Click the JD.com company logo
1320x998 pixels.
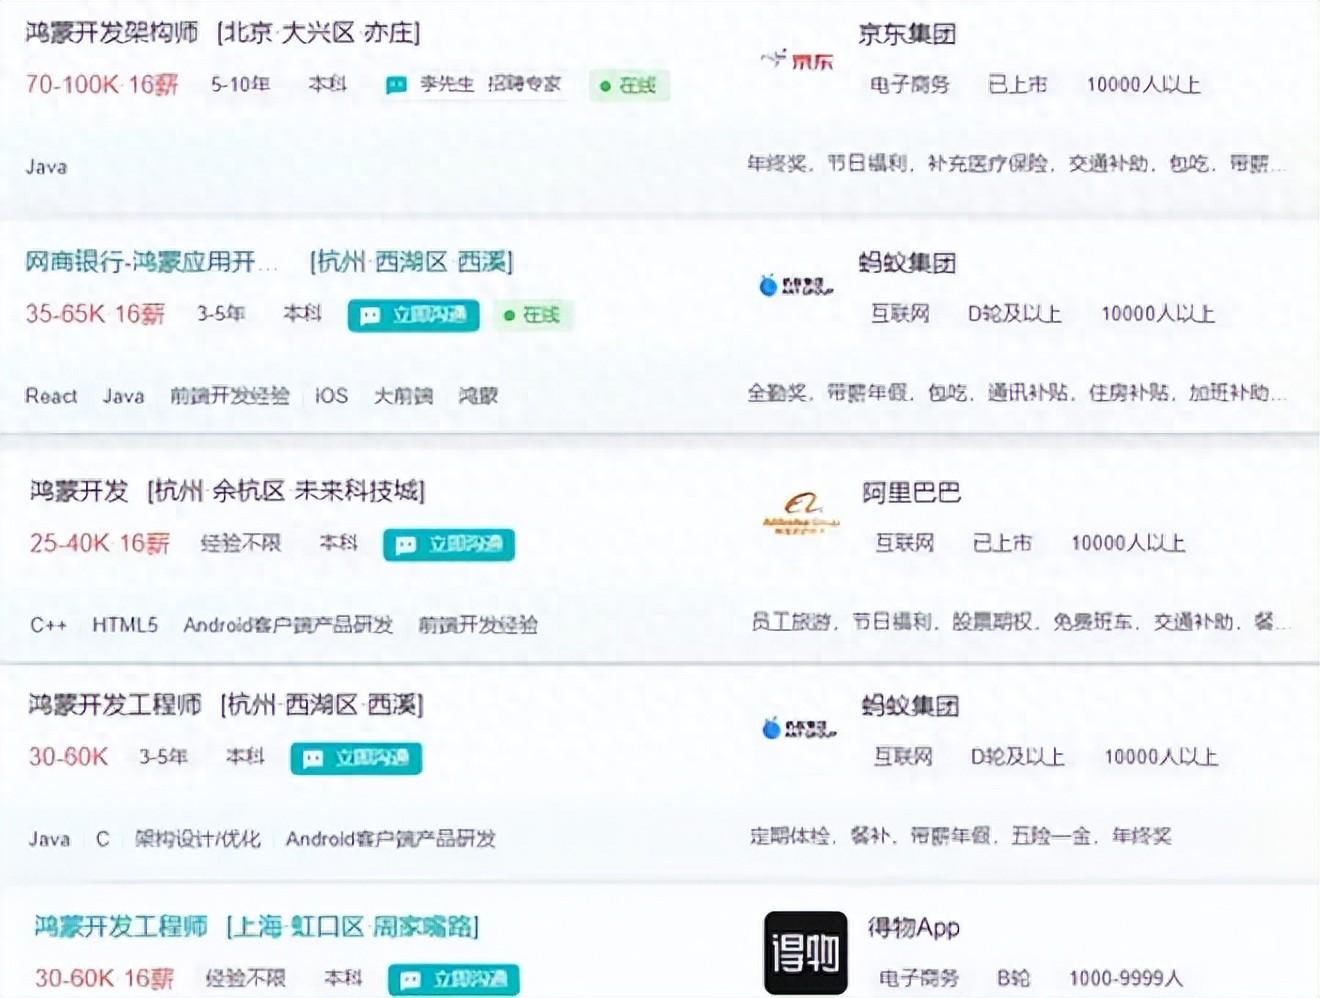(x=797, y=61)
